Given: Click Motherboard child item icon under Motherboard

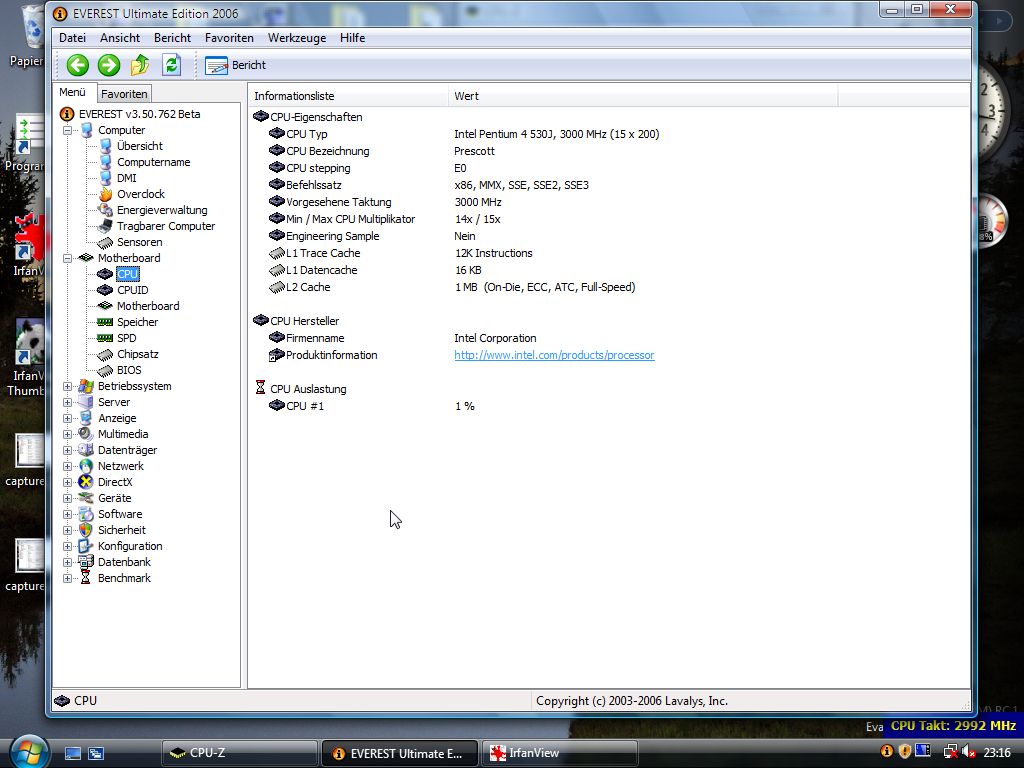Looking at the screenshot, I should click(105, 306).
